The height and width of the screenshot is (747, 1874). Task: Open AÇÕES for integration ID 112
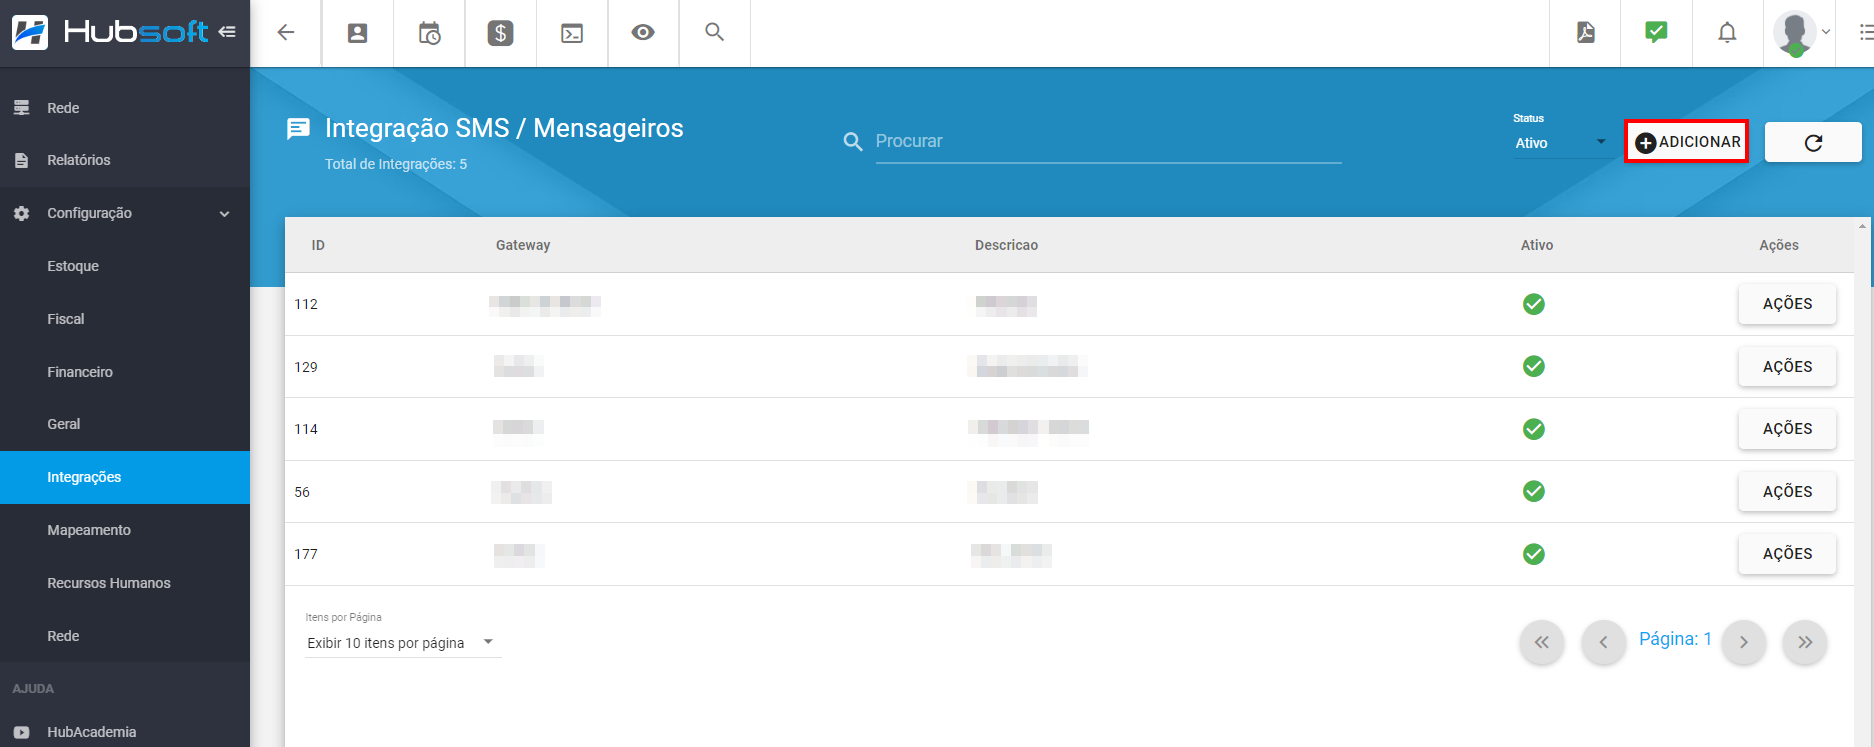click(1787, 304)
